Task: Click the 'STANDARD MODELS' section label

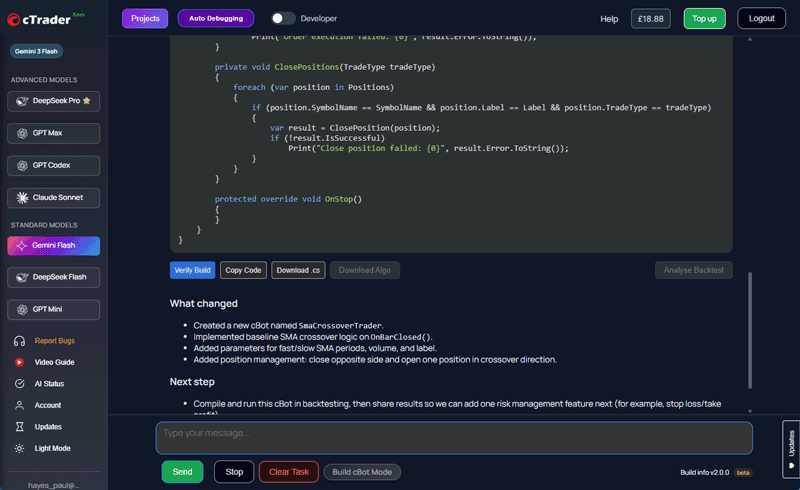Action: 44,225
